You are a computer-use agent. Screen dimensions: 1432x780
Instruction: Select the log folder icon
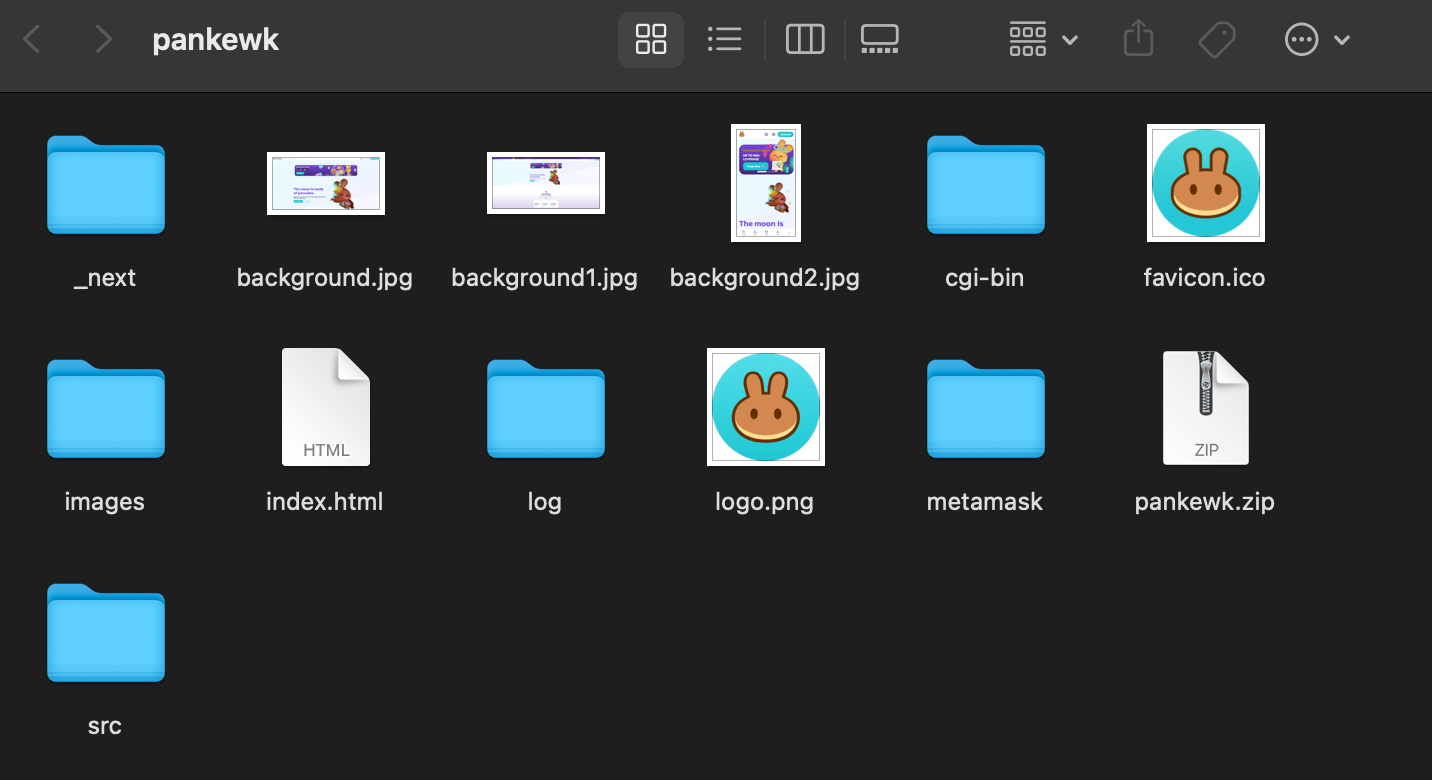click(545, 408)
